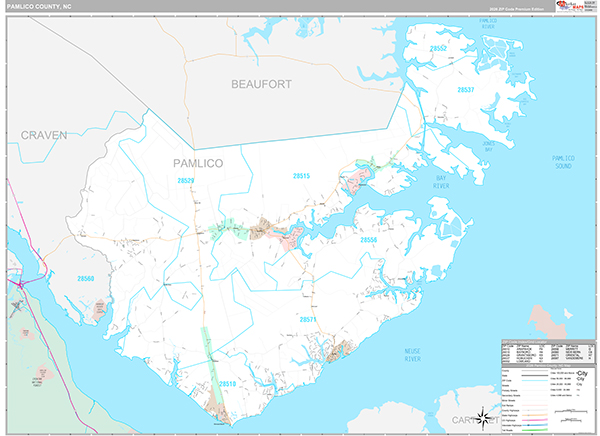Click the Pamlico County, NC title header
600x436 pixels.
point(39,7)
